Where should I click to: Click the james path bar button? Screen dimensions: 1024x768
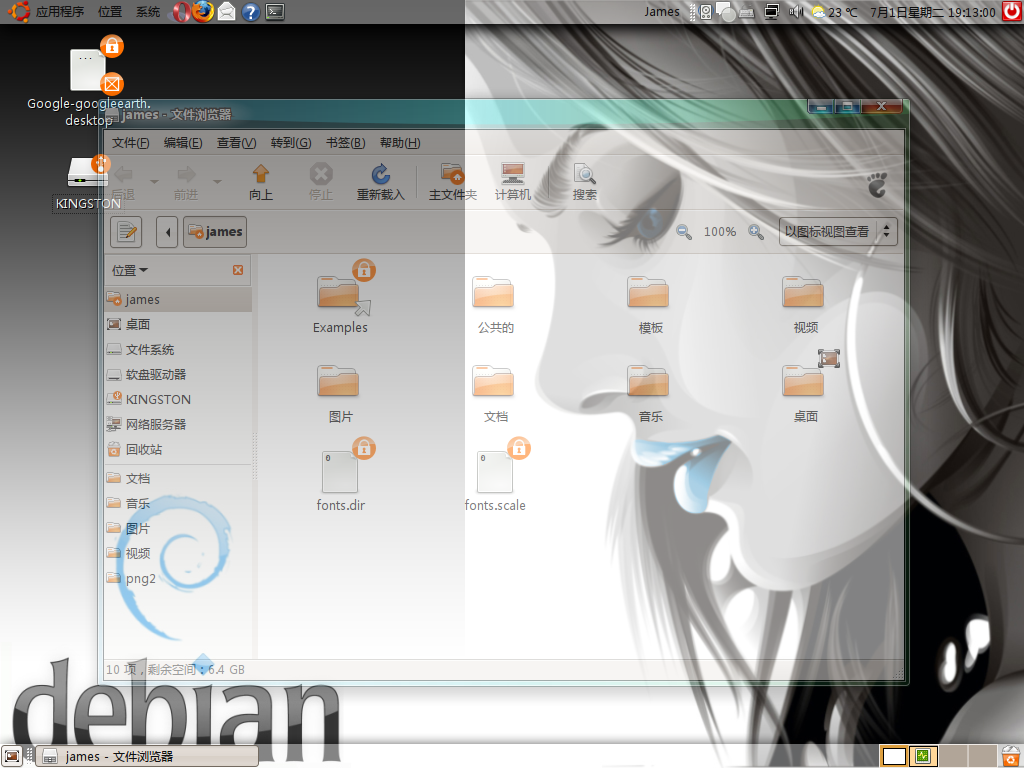[x=215, y=232]
